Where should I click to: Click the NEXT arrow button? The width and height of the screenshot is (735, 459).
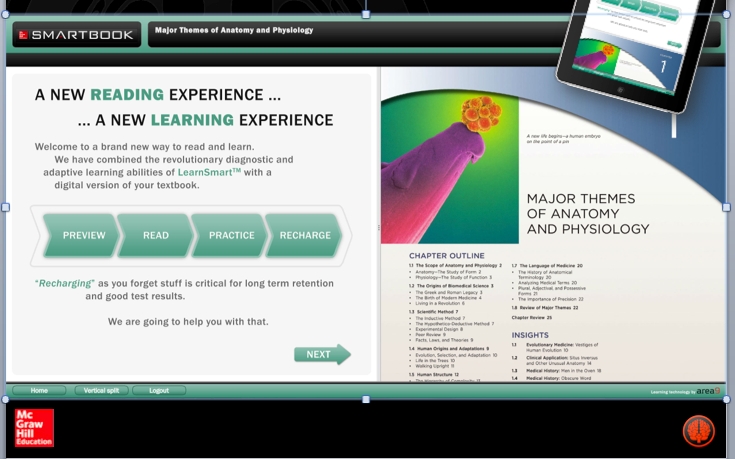(x=322, y=354)
